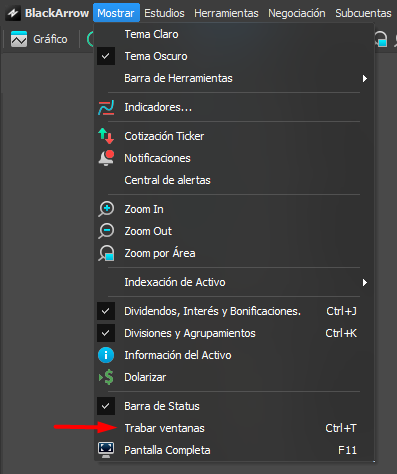Viewport: 397px width, 474px height.
Task: Click the BlackArrow title text
Action: [57, 13]
